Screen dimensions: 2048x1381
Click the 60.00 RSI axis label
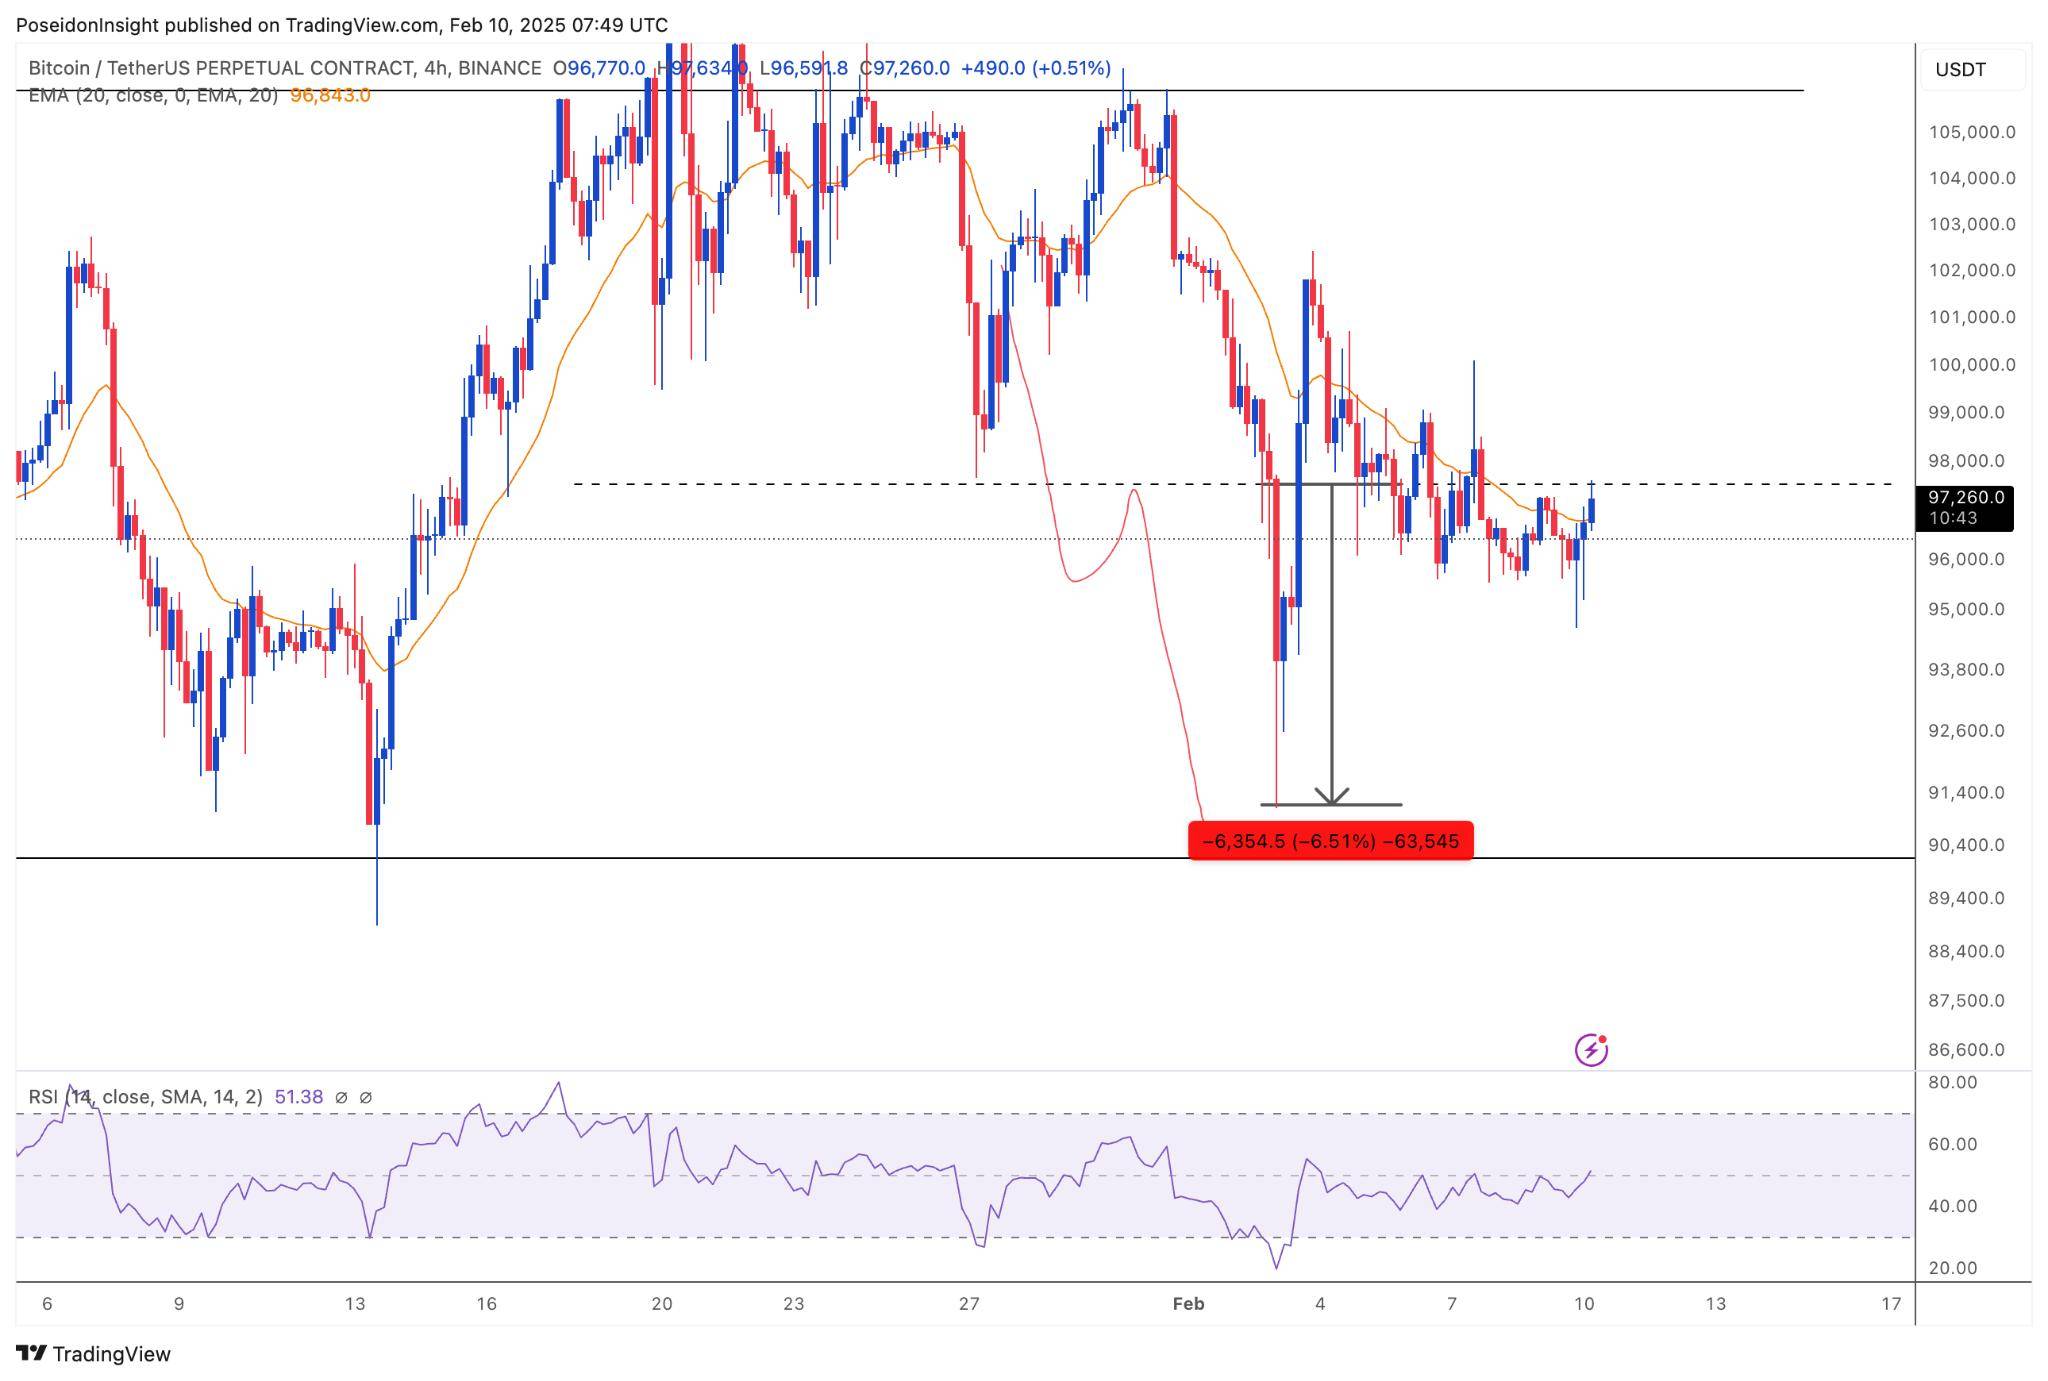point(1952,1144)
